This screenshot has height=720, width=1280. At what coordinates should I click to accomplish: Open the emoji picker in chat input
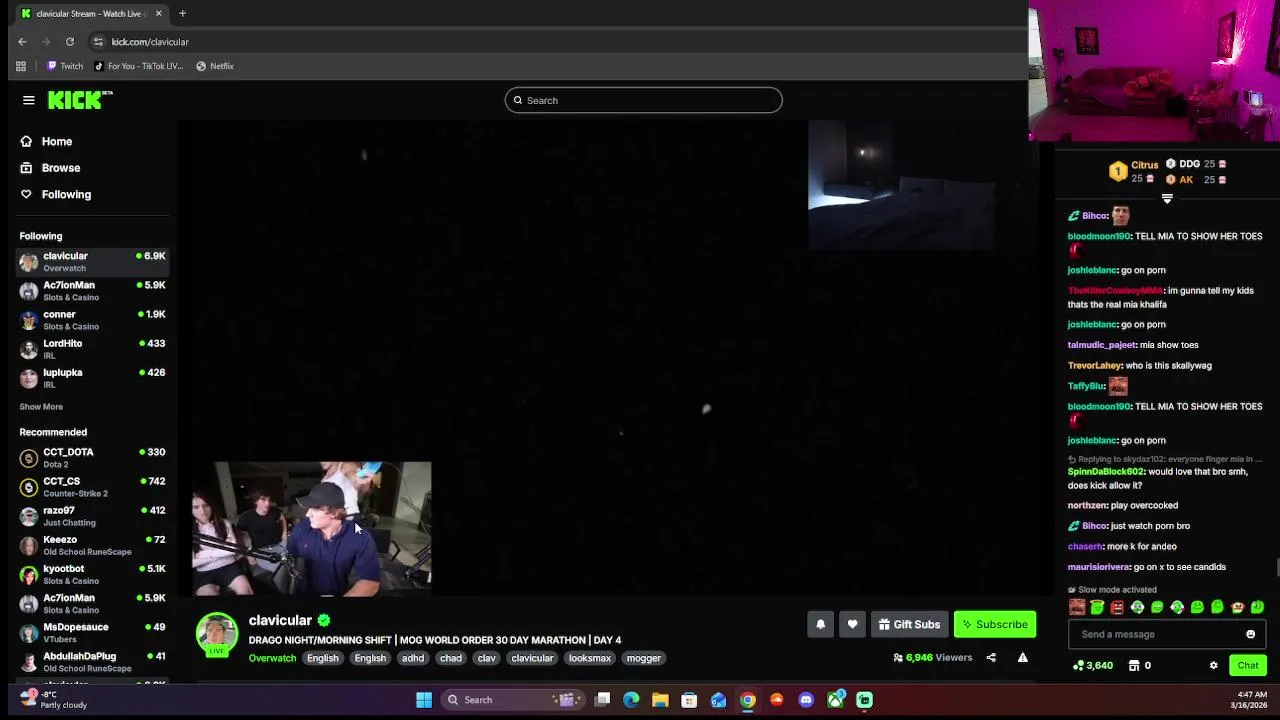[1250, 634]
